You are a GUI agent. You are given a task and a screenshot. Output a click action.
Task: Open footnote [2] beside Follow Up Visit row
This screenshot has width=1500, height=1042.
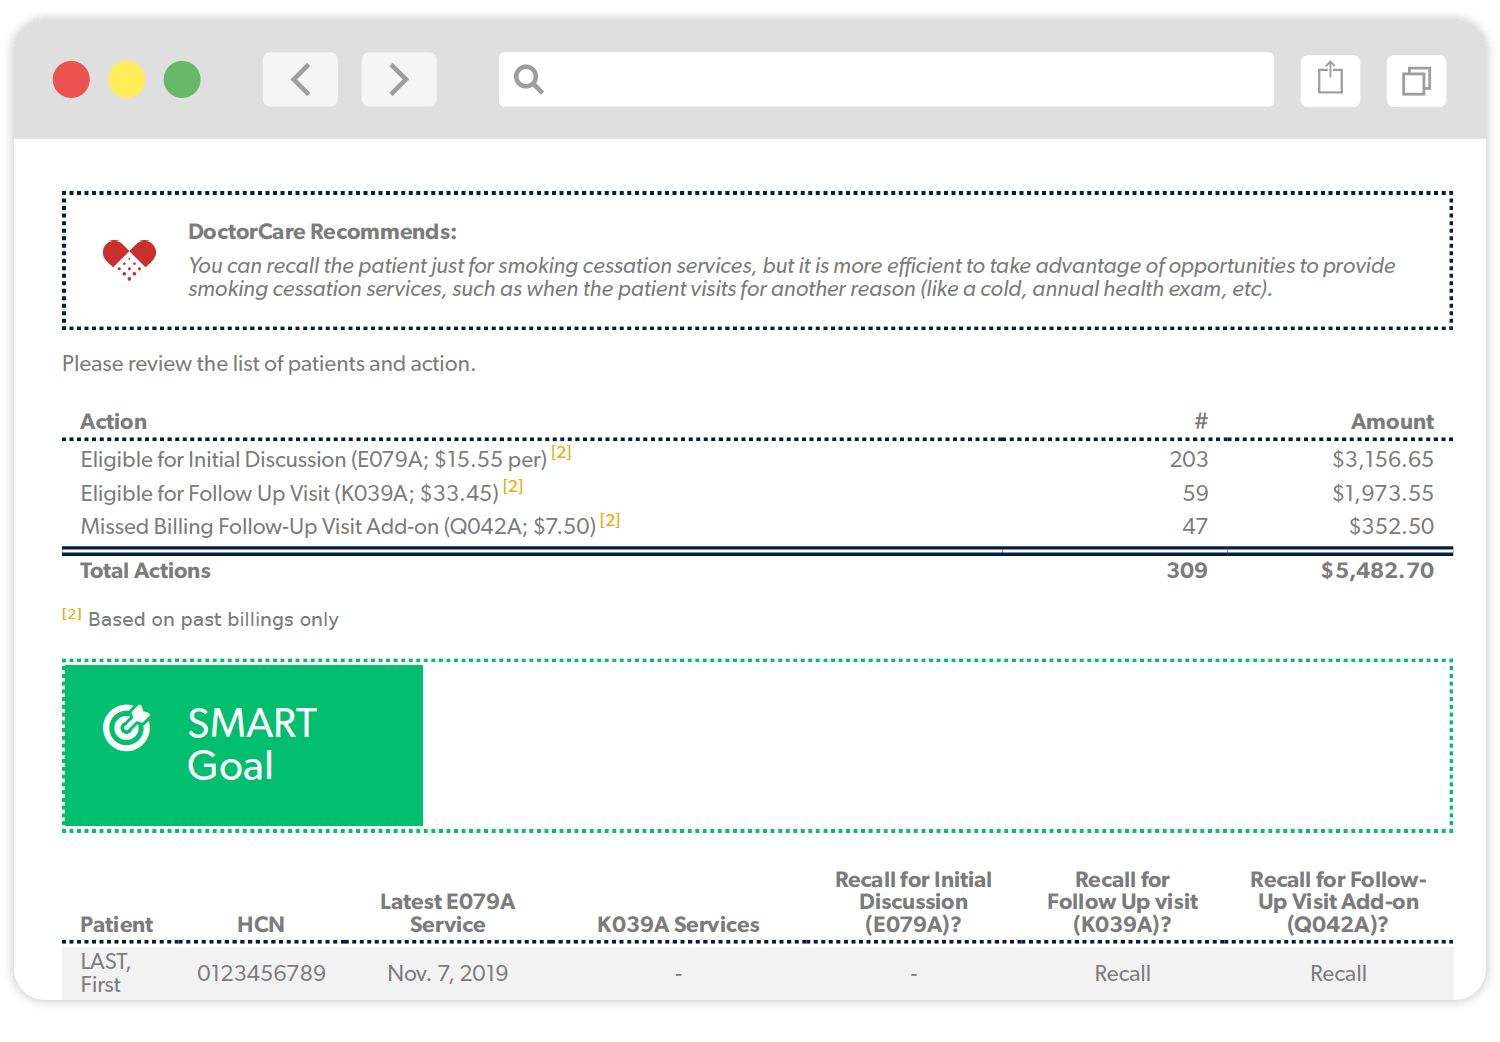click(x=513, y=486)
